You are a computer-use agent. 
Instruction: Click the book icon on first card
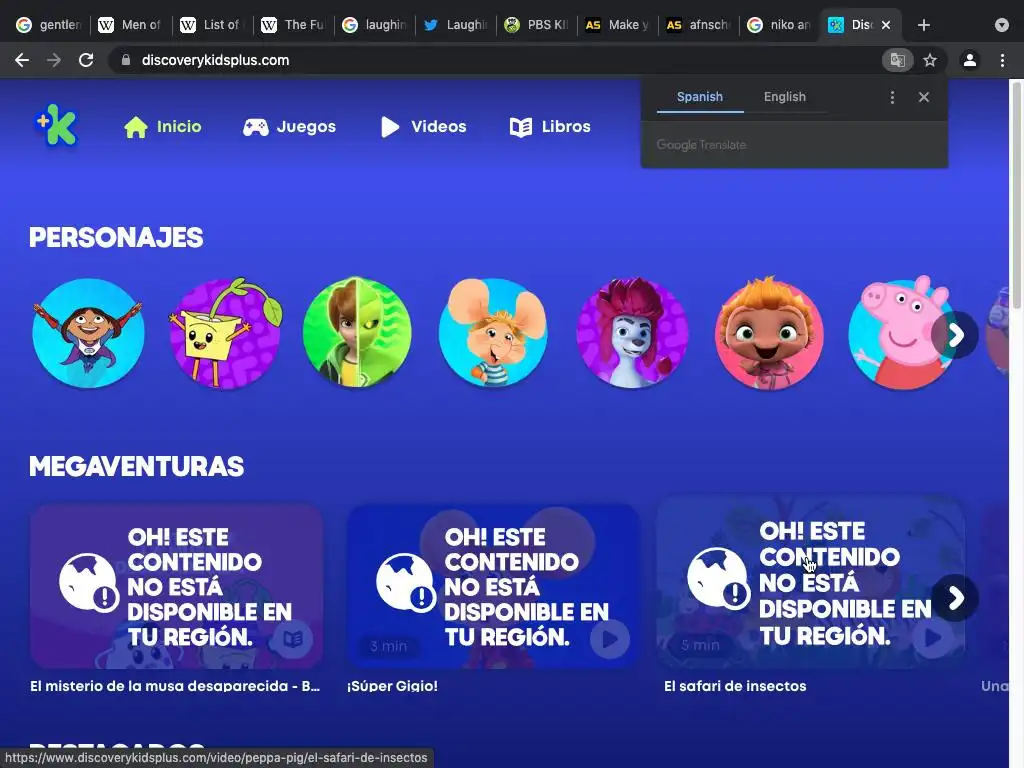click(x=293, y=639)
